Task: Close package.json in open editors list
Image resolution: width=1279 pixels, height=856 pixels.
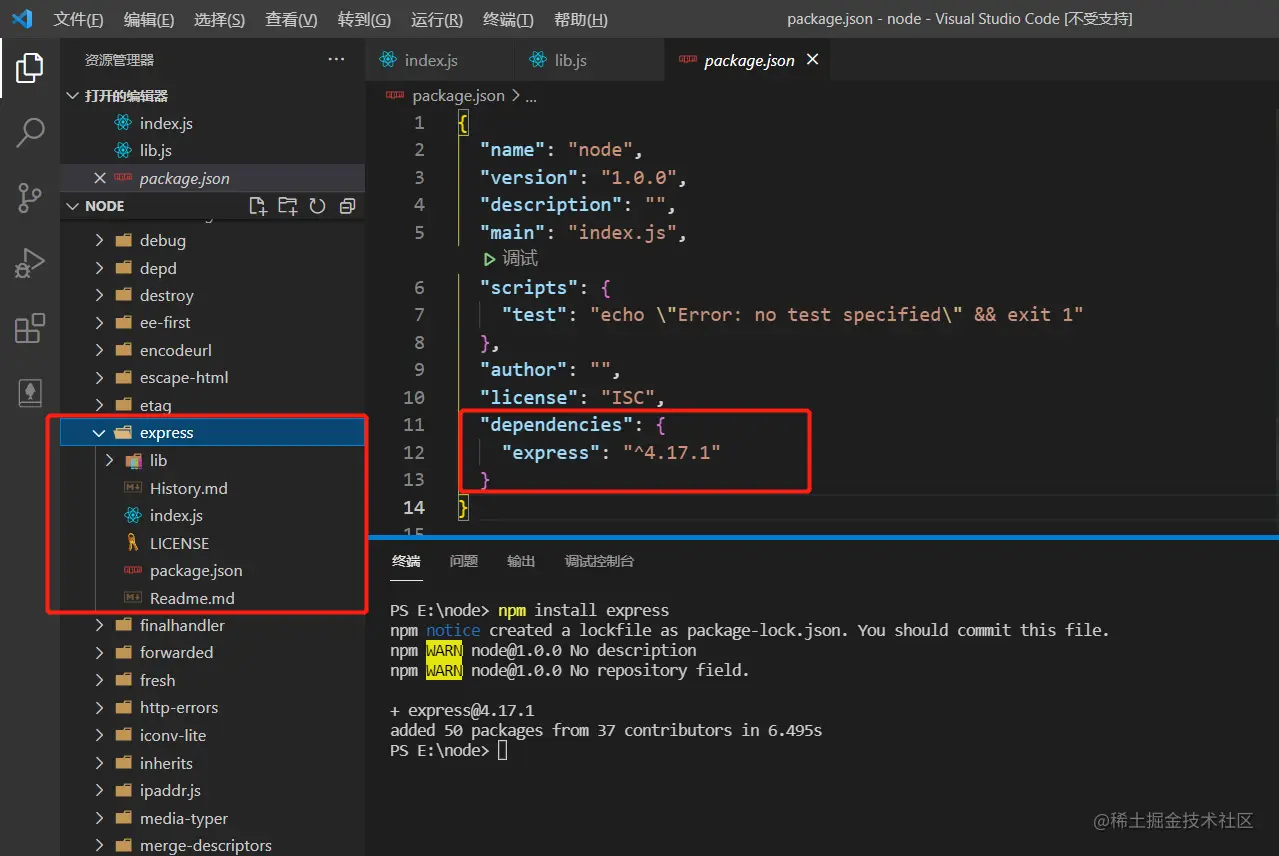Action: coord(99,178)
